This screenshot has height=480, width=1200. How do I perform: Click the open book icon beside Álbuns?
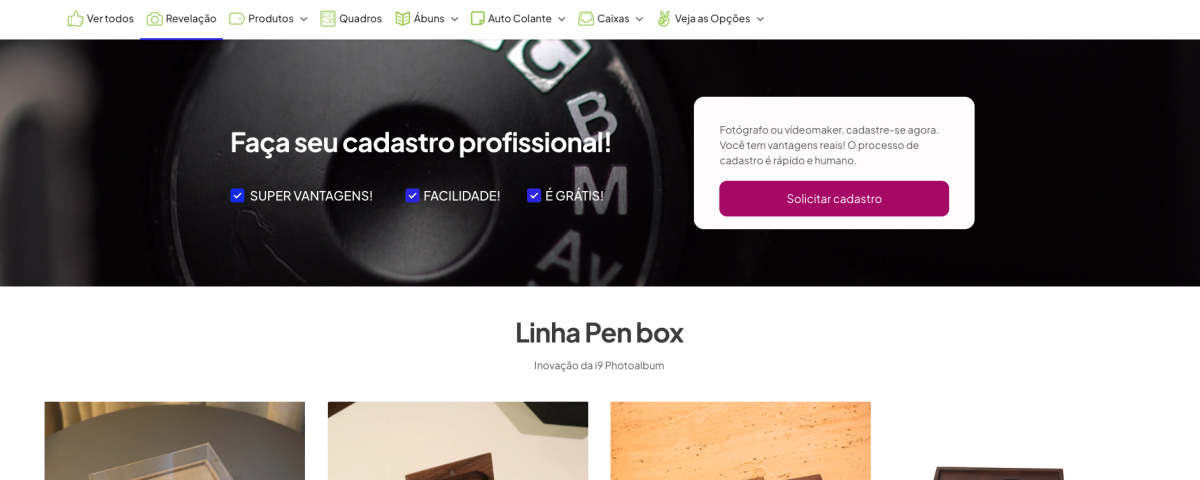click(403, 19)
